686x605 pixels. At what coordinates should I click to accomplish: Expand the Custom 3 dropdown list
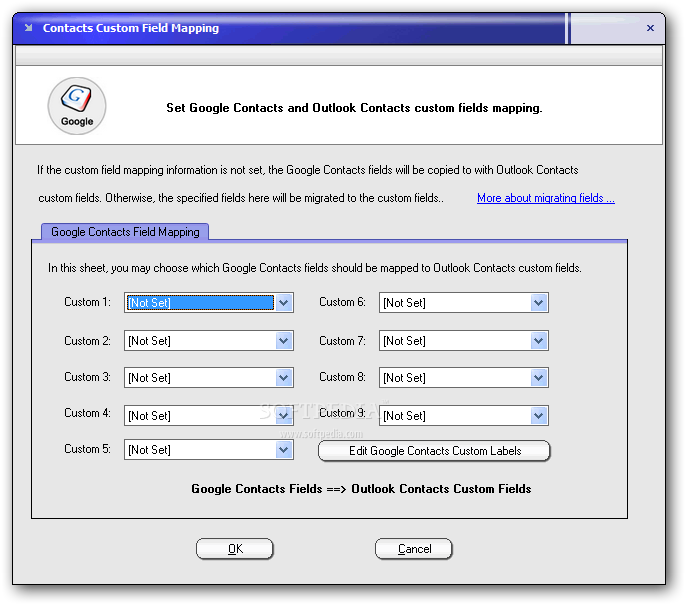point(284,378)
